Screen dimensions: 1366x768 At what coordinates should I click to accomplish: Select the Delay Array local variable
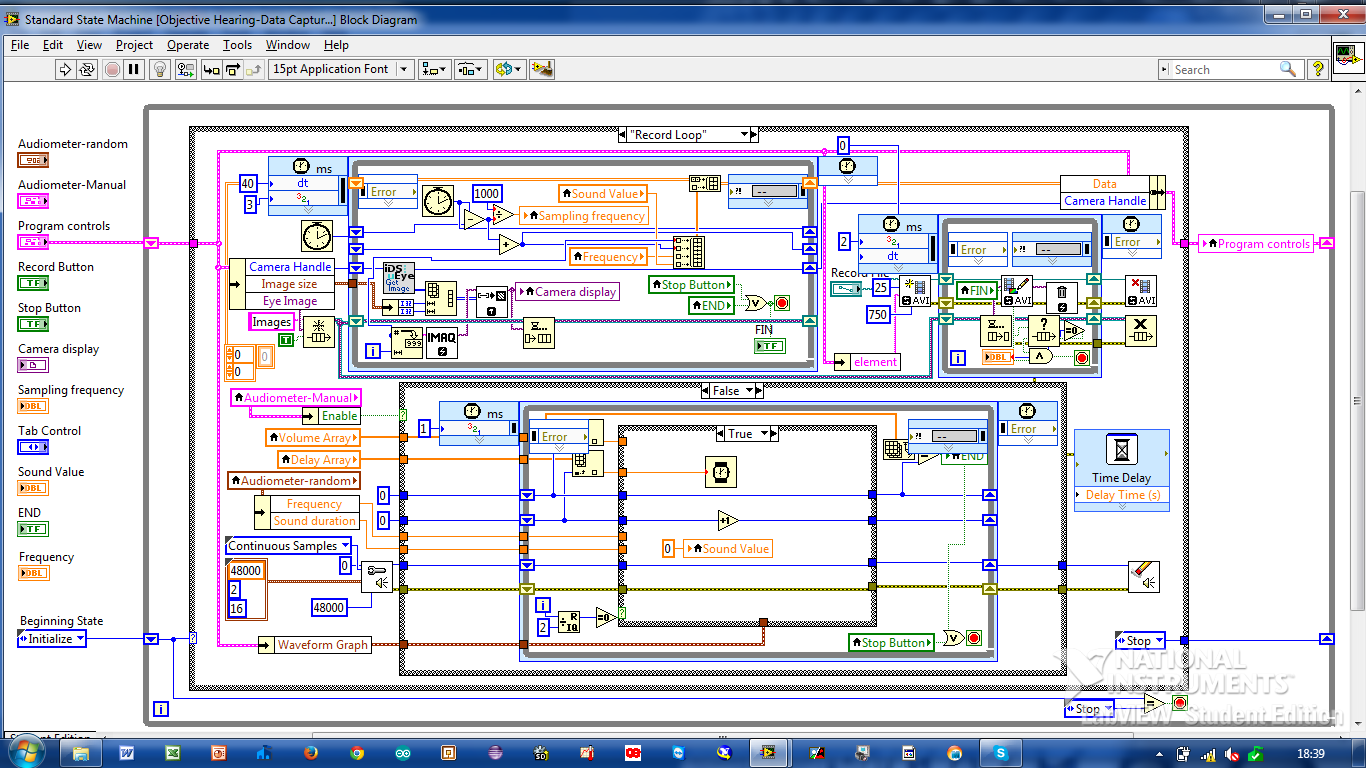319,460
